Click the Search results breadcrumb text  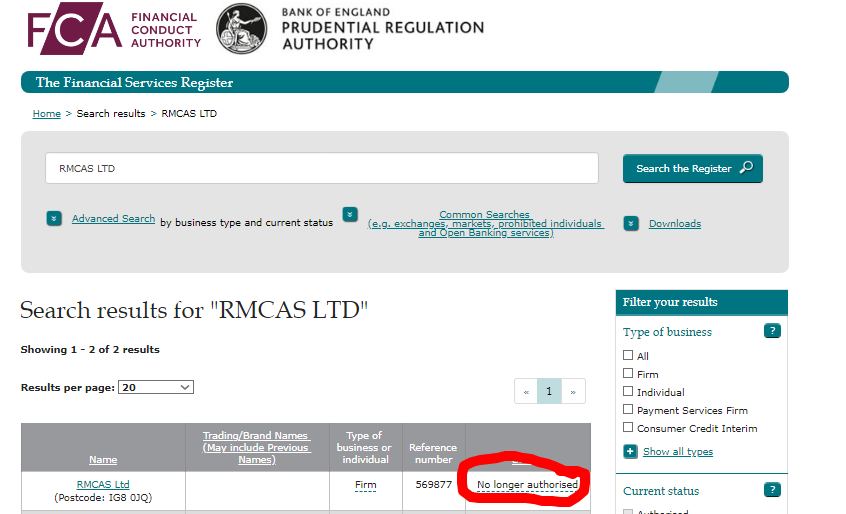pyautogui.click(x=111, y=114)
